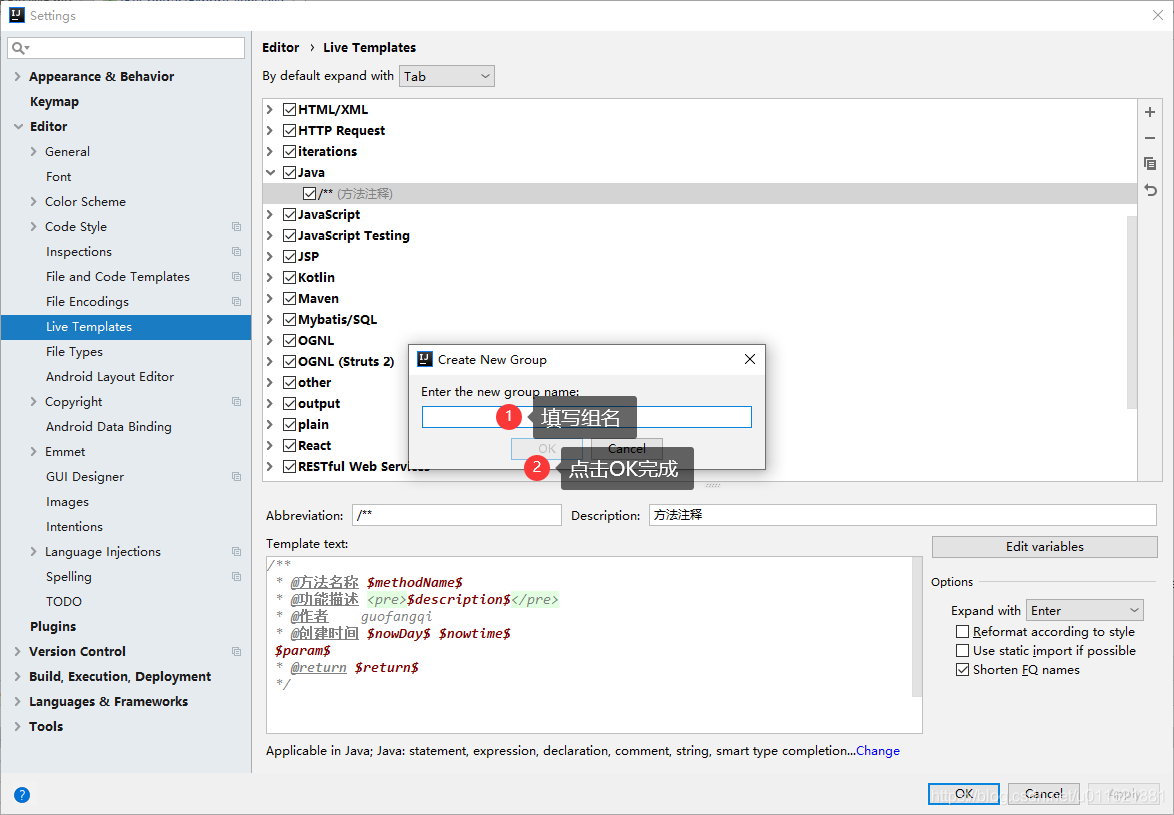1174x815 pixels.
Task: Enable Reformat according to style
Action: click(963, 632)
